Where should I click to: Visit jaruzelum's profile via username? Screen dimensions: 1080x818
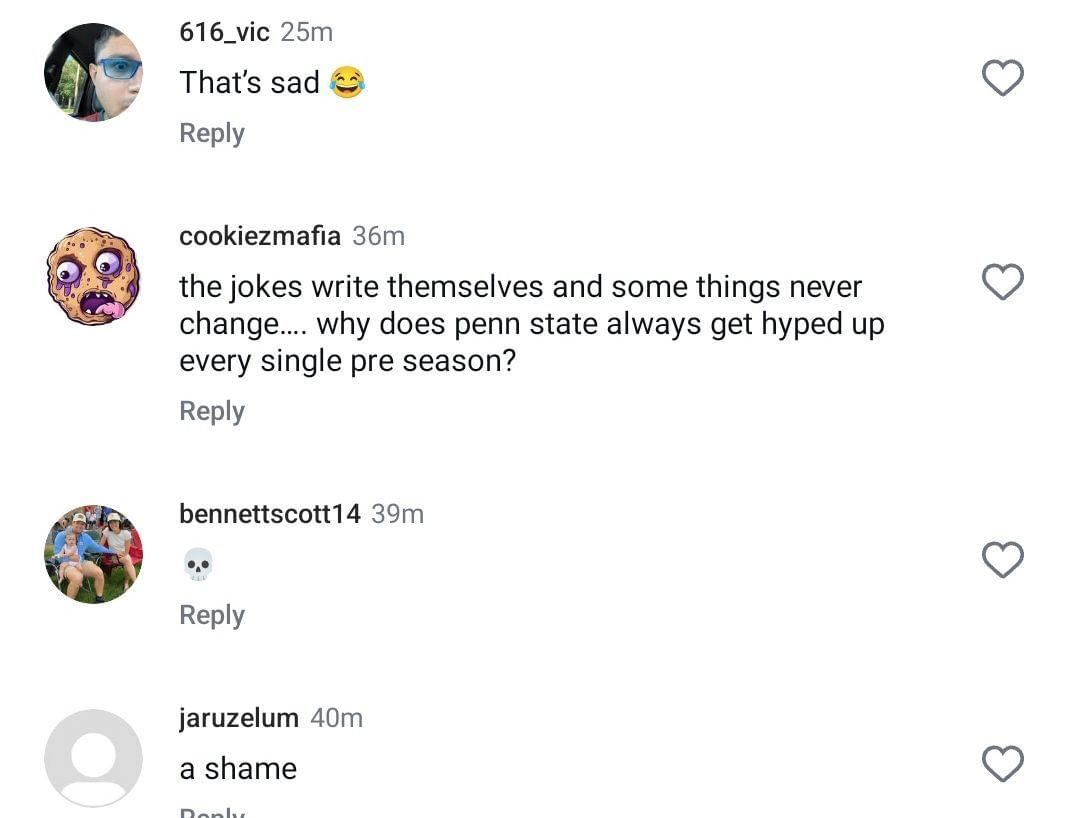(239, 718)
